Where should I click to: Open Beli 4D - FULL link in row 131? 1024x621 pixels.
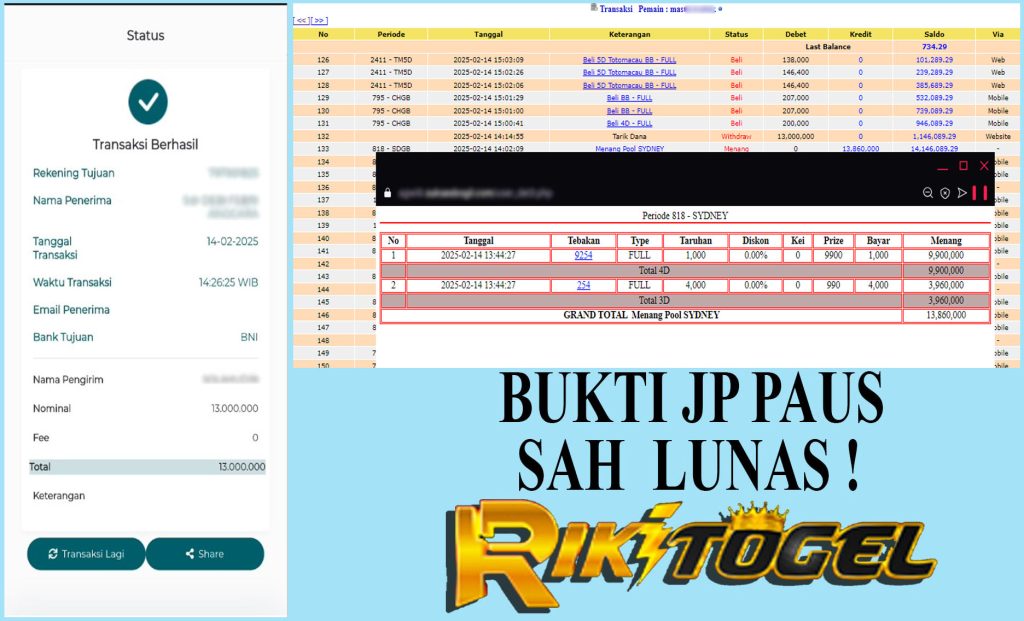[x=629, y=123]
